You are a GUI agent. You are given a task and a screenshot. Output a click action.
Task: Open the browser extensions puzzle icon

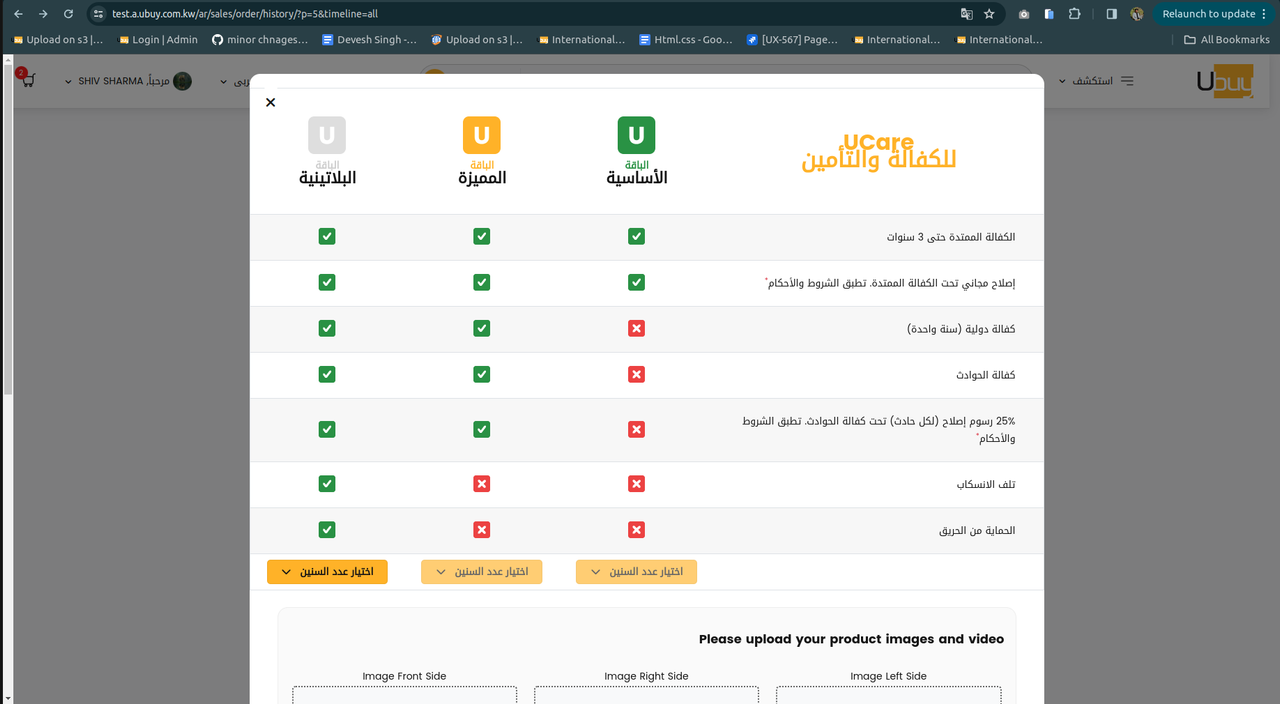[x=1074, y=14]
